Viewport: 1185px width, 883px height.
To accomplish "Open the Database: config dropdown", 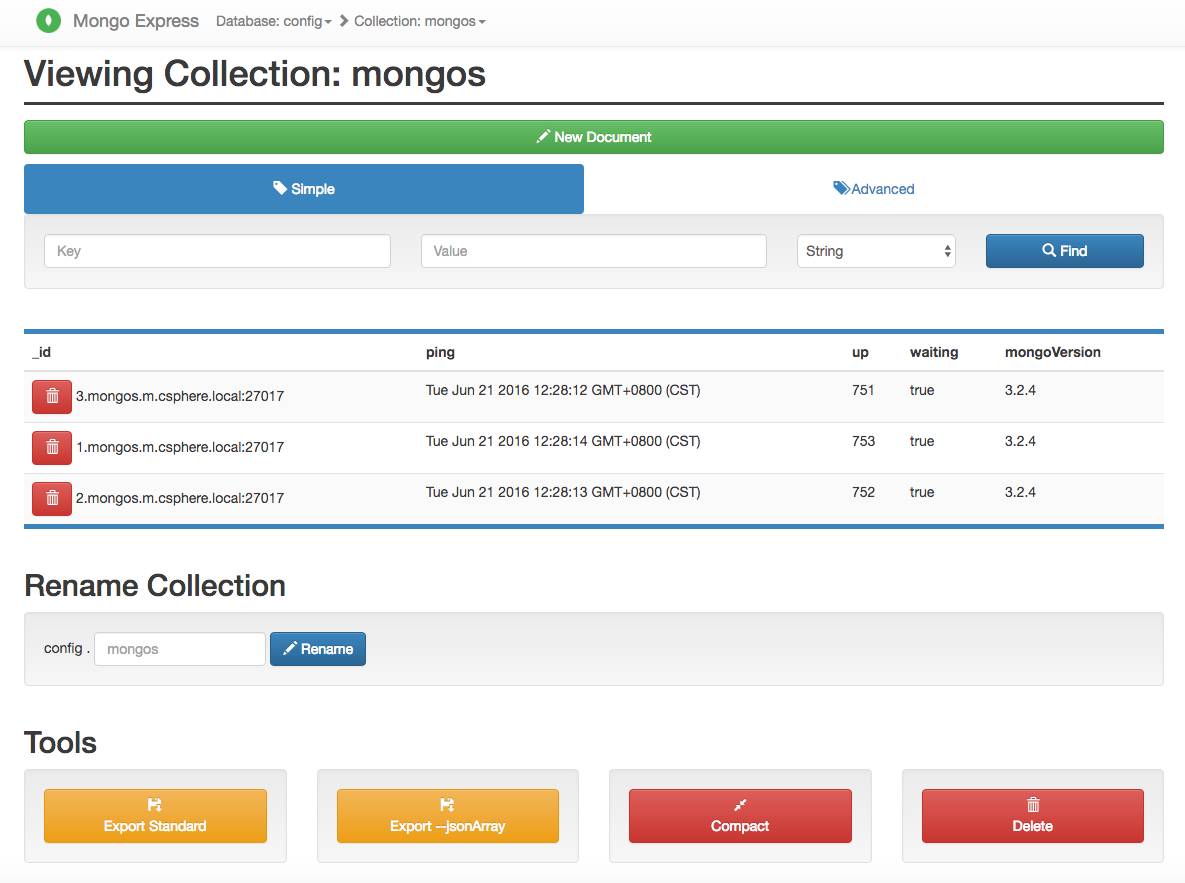I will pos(273,20).
